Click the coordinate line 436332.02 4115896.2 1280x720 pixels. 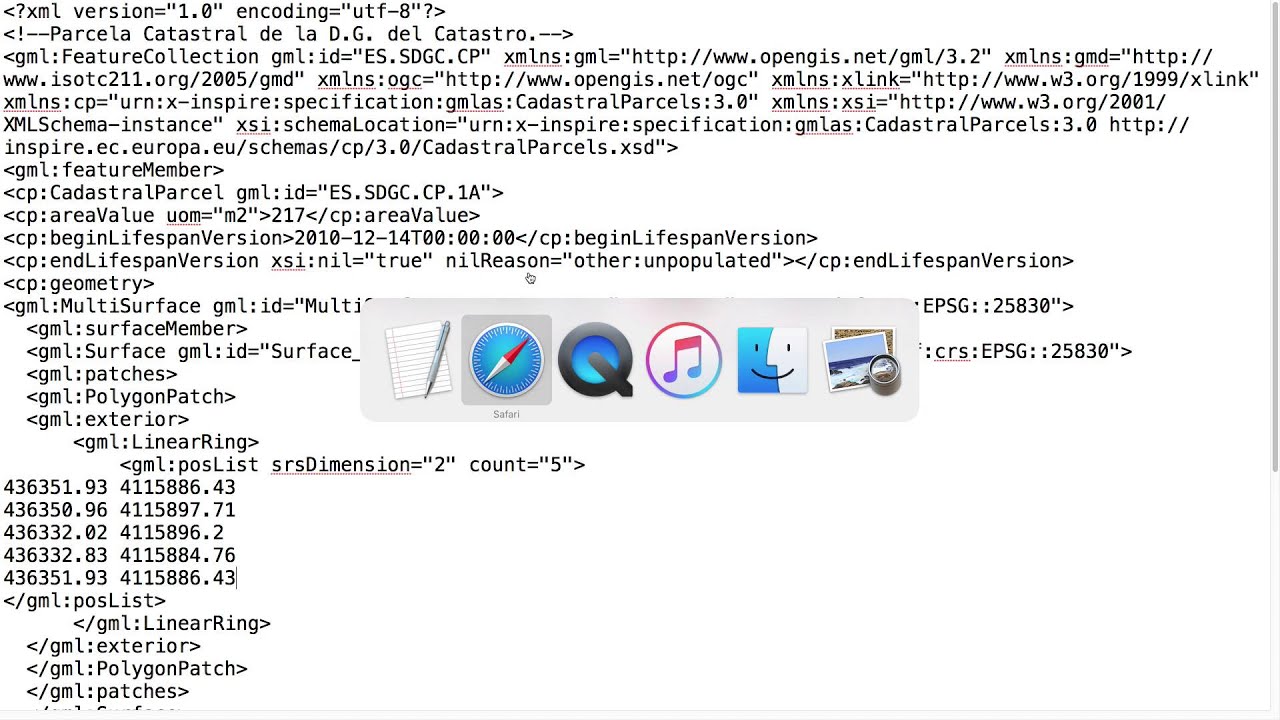(114, 533)
